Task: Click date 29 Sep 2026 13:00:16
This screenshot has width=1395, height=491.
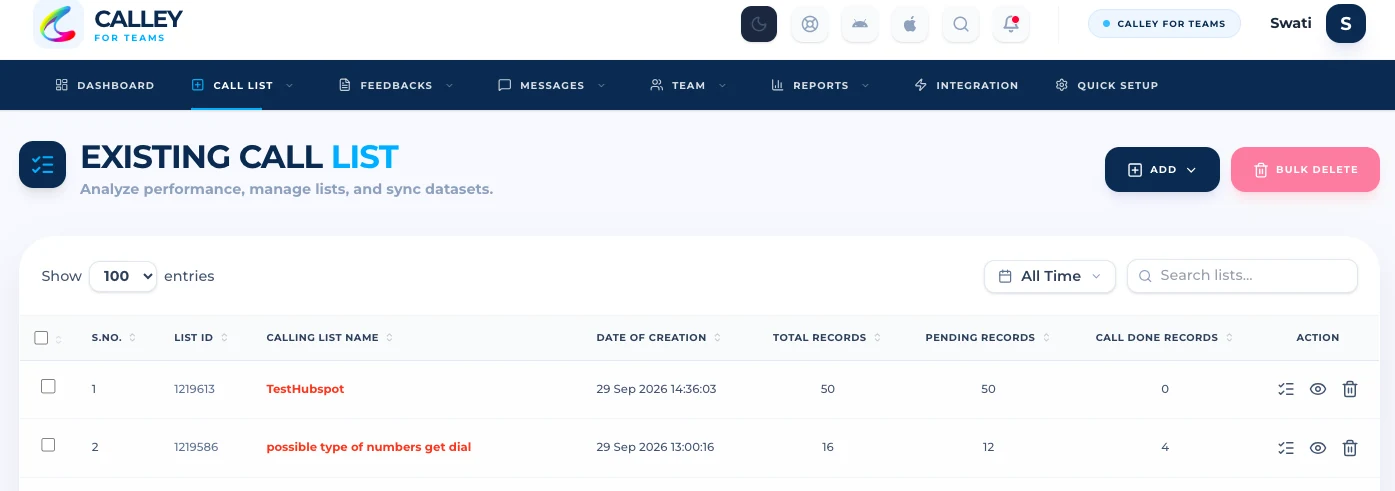Action: pyautogui.click(x=655, y=447)
